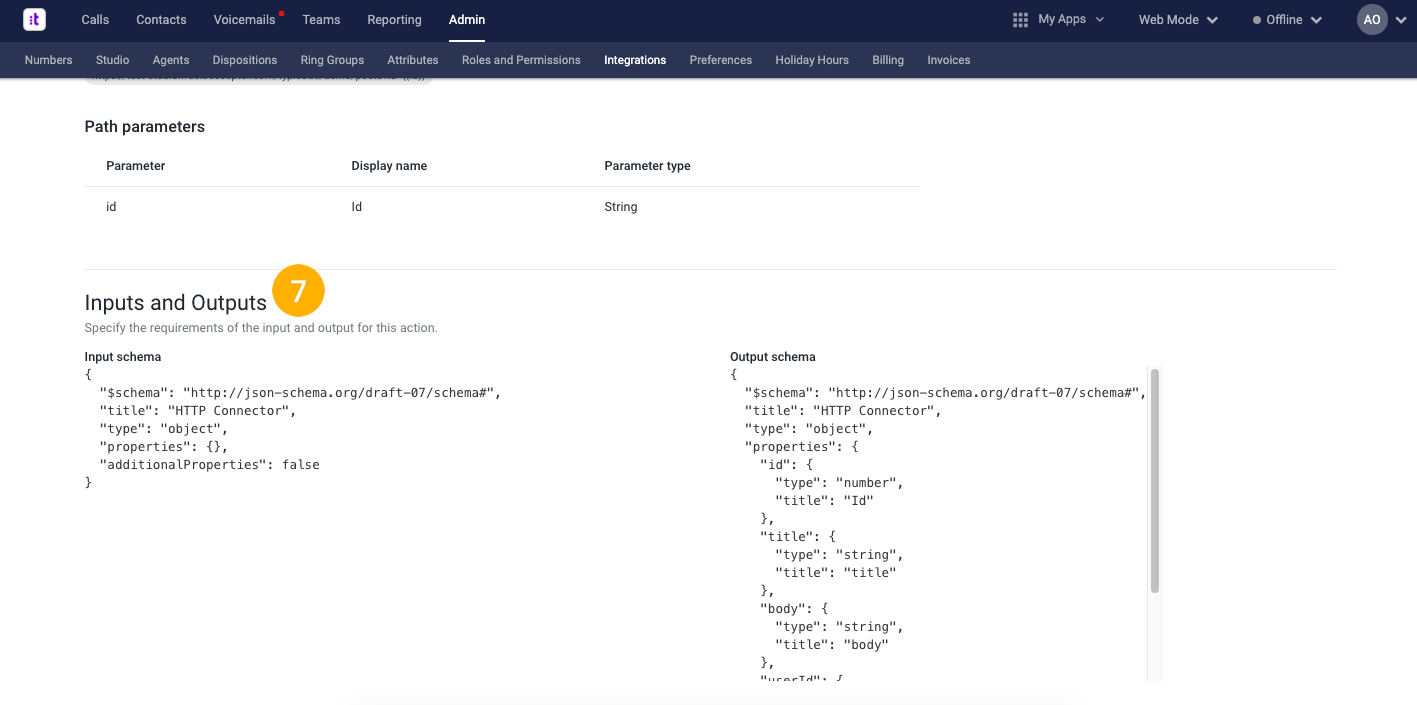Go to the Billing section
The image size is (1417, 705).
tap(888, 60)
